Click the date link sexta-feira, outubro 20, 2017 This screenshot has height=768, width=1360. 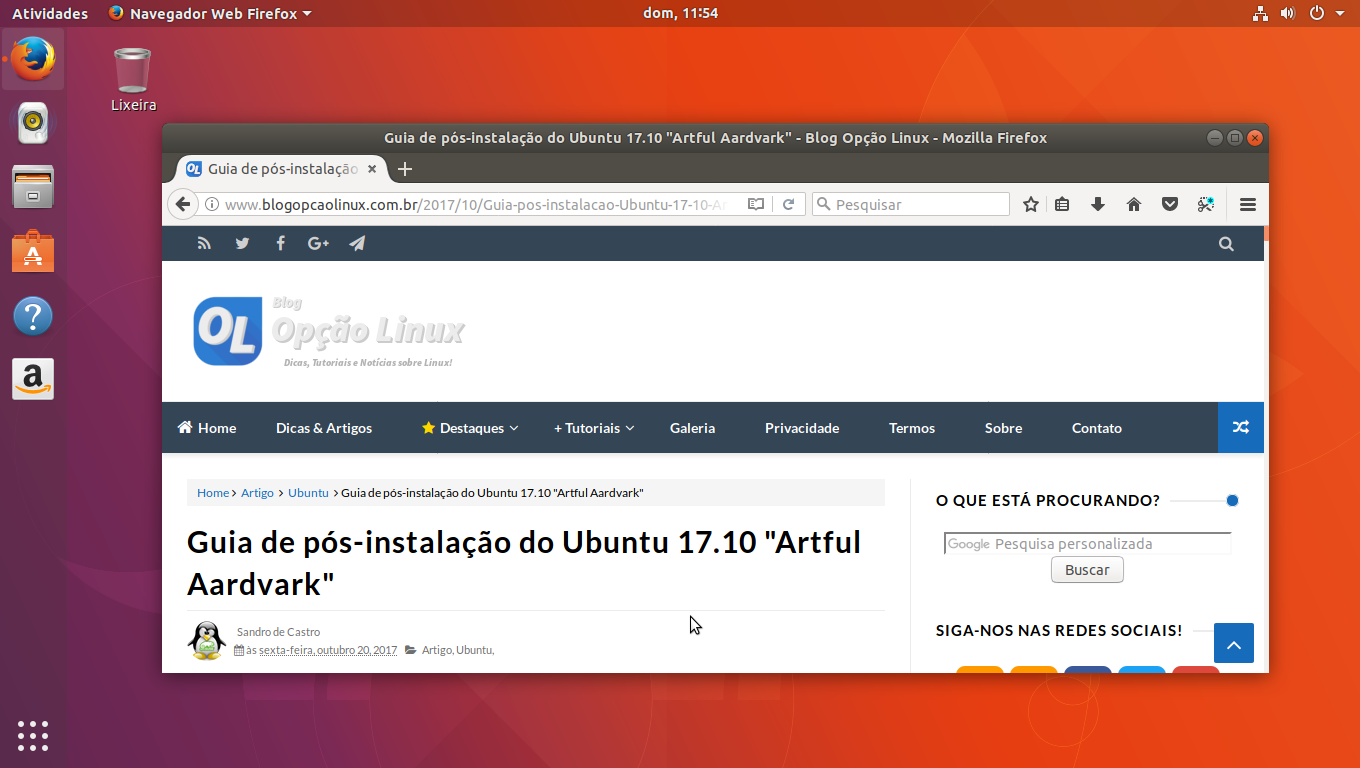pos(328,650)
